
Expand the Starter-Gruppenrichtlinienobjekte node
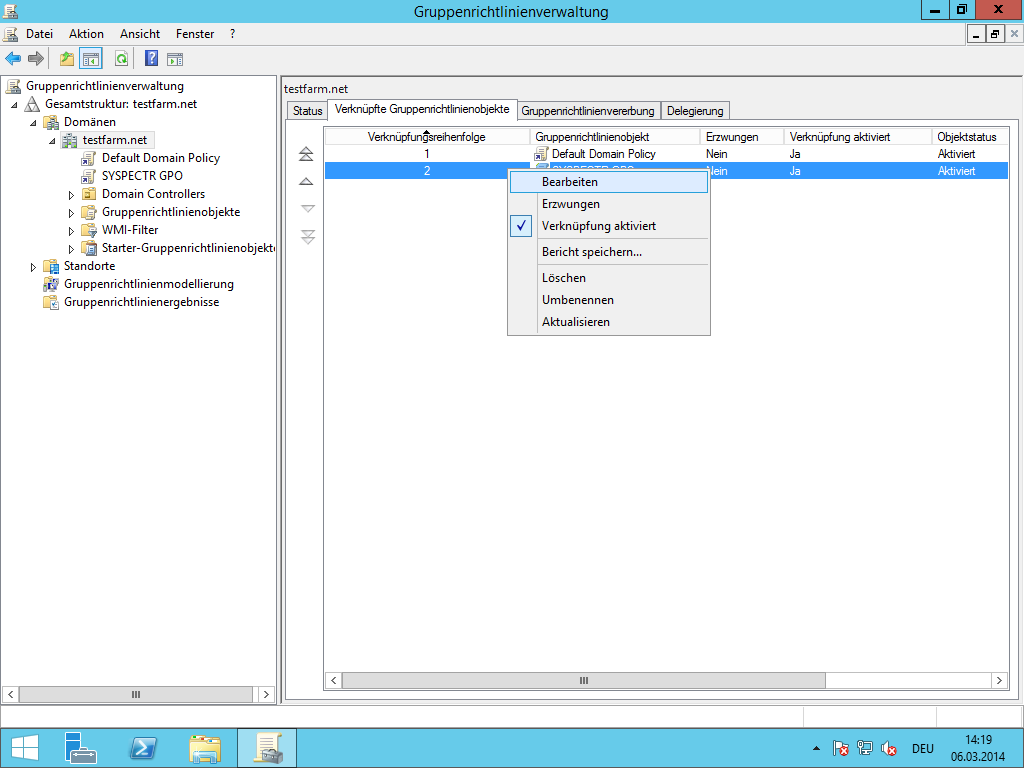[x=71, y=249]
